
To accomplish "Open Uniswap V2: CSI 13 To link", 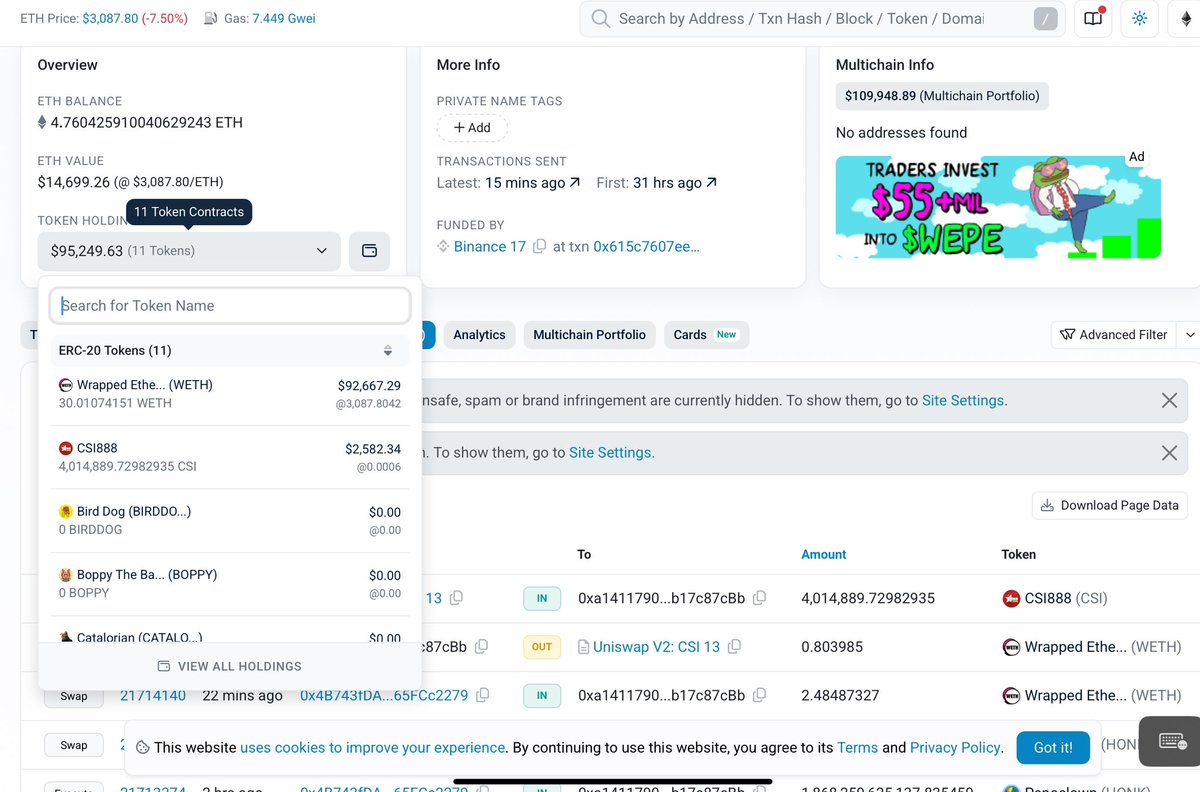I will [x=656, y=647].
